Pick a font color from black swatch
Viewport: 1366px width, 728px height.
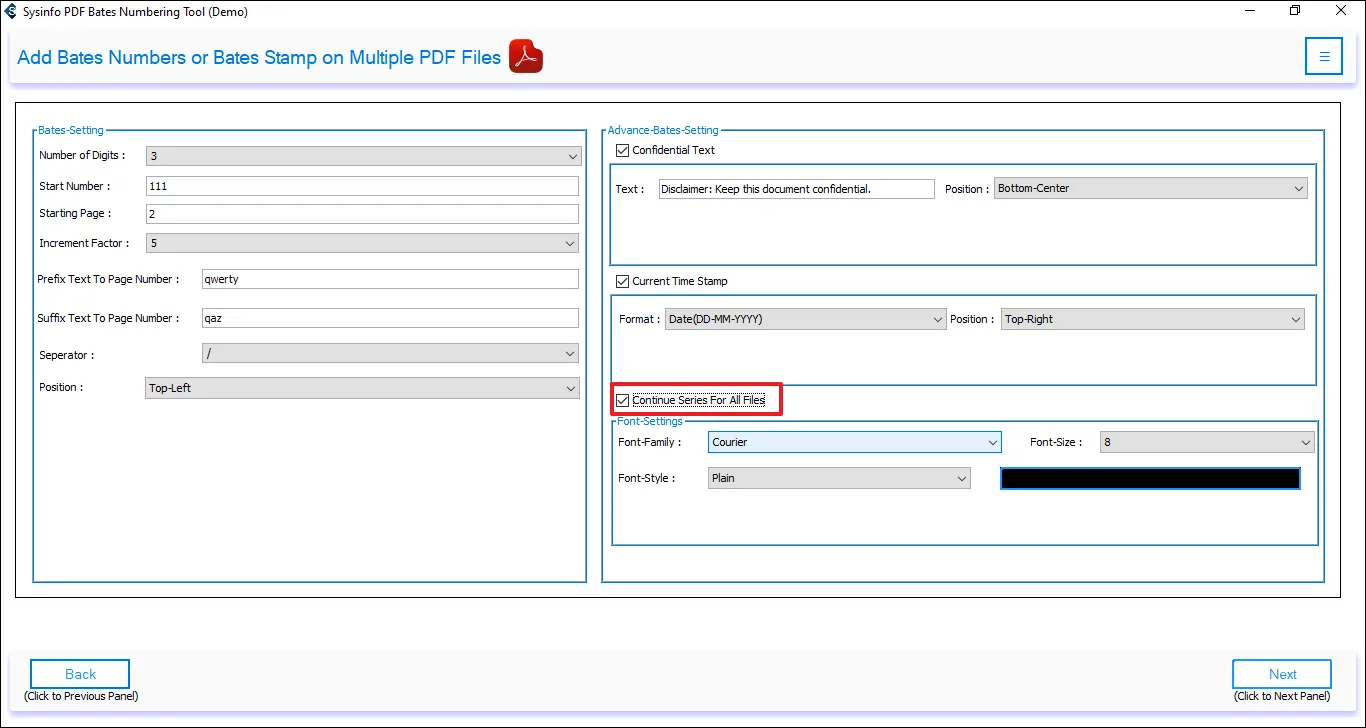(1150, 478)
